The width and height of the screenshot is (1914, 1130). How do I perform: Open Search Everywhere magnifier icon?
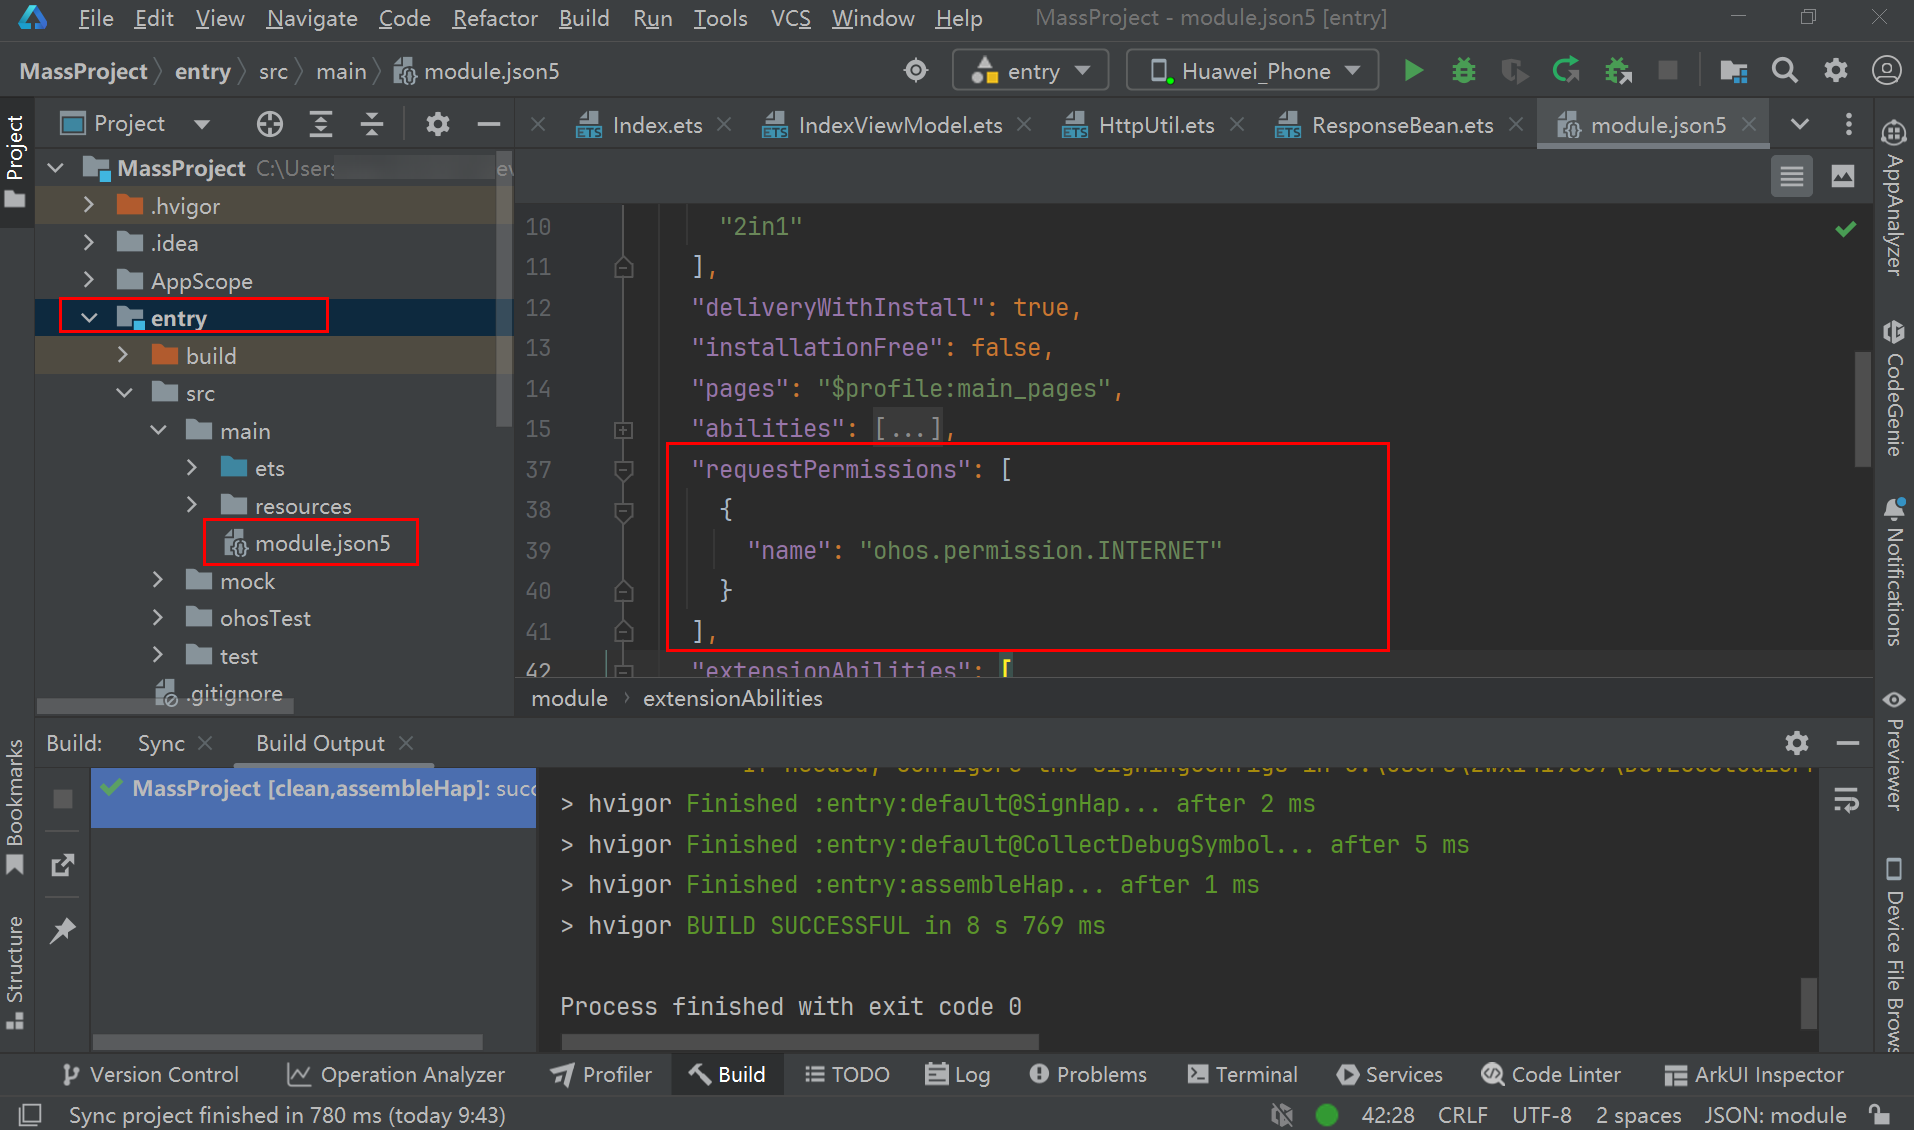(x=1785, y=71)
